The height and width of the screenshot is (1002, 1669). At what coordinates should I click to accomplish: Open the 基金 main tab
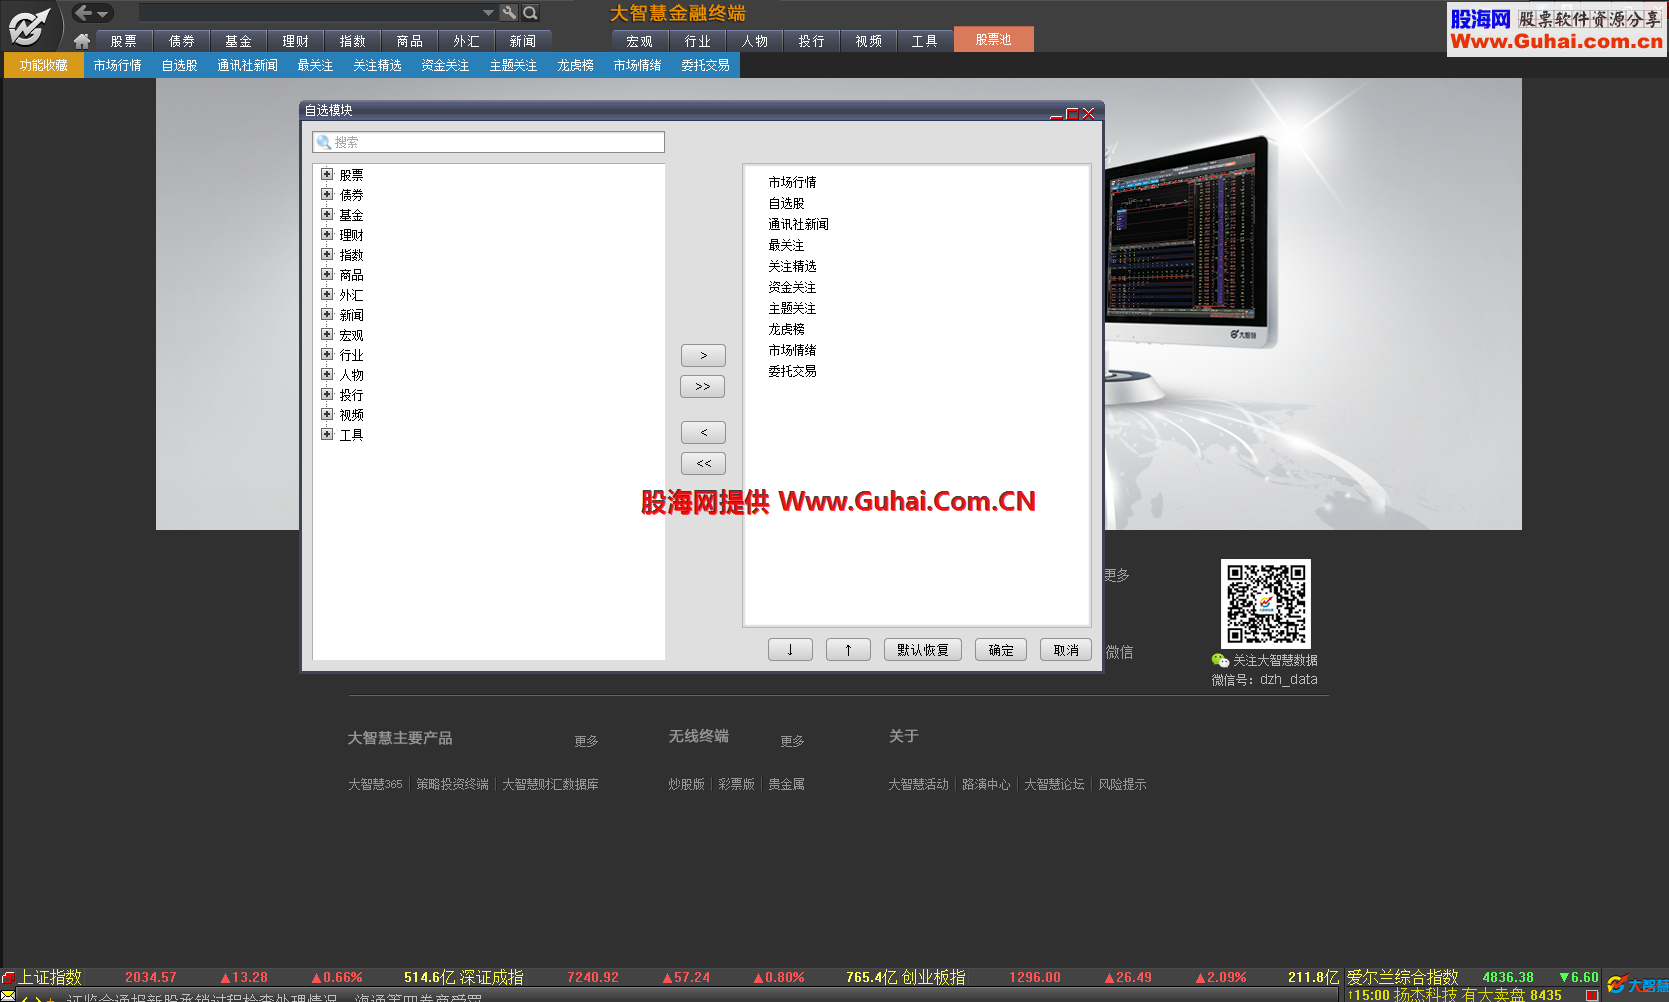click(238, 41)
